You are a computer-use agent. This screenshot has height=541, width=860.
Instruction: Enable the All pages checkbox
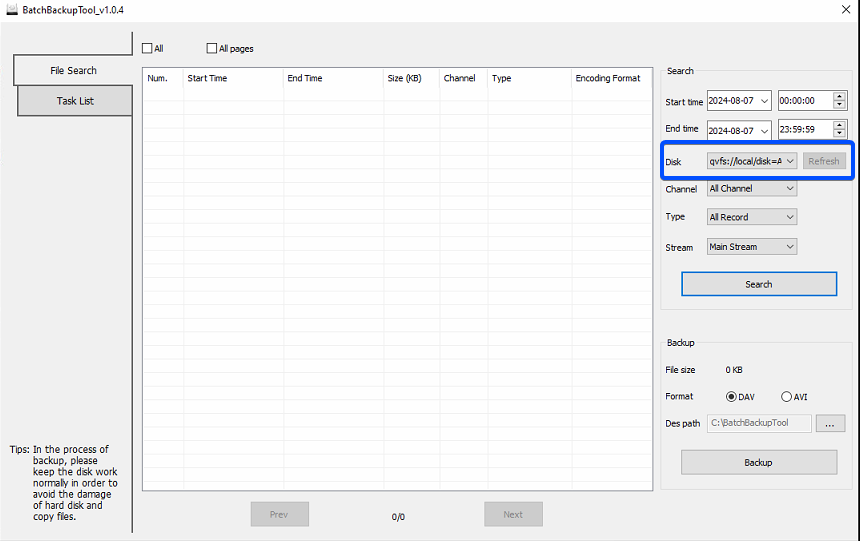point(211,48)
